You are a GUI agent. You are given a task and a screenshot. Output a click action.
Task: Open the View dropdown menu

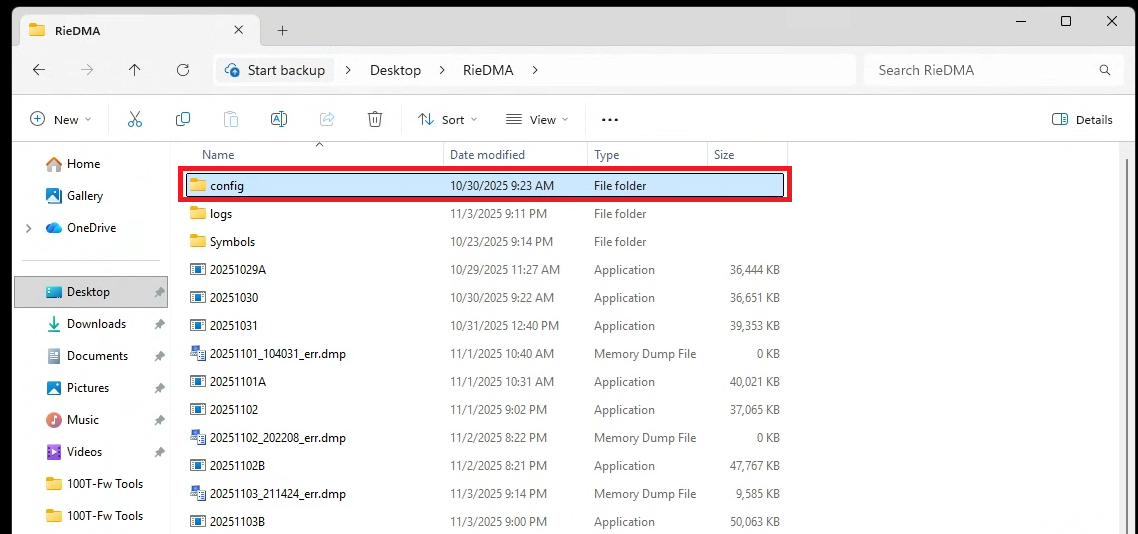tap(536, 119)
